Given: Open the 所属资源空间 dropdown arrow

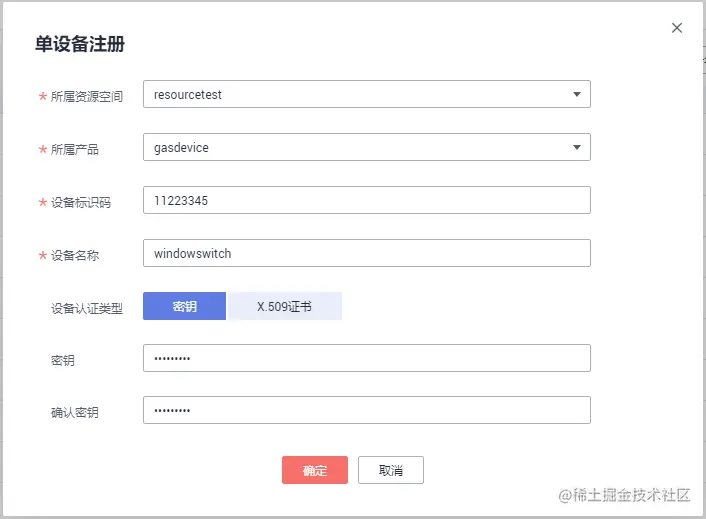Looking at the screenshot, I should tap(576, 94).
